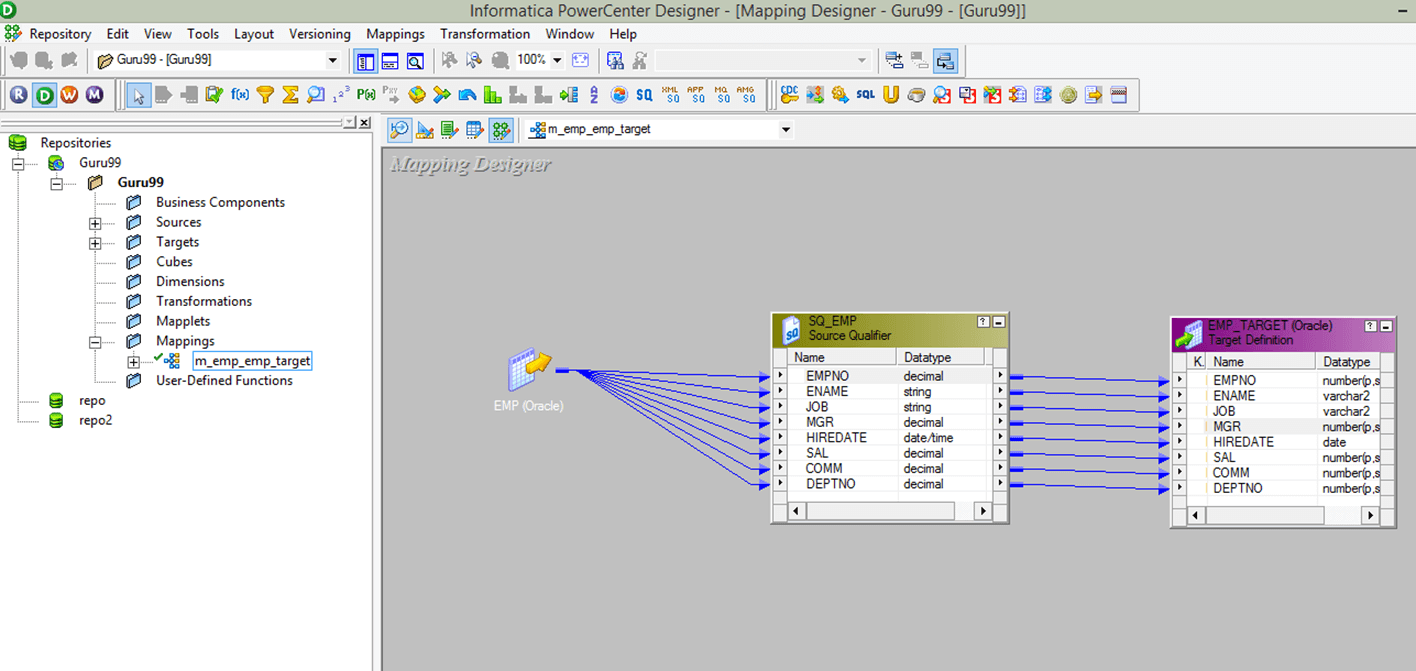Open the mapping name dropdown list
Screen dimensions: 1416x671
pos(785,130)
